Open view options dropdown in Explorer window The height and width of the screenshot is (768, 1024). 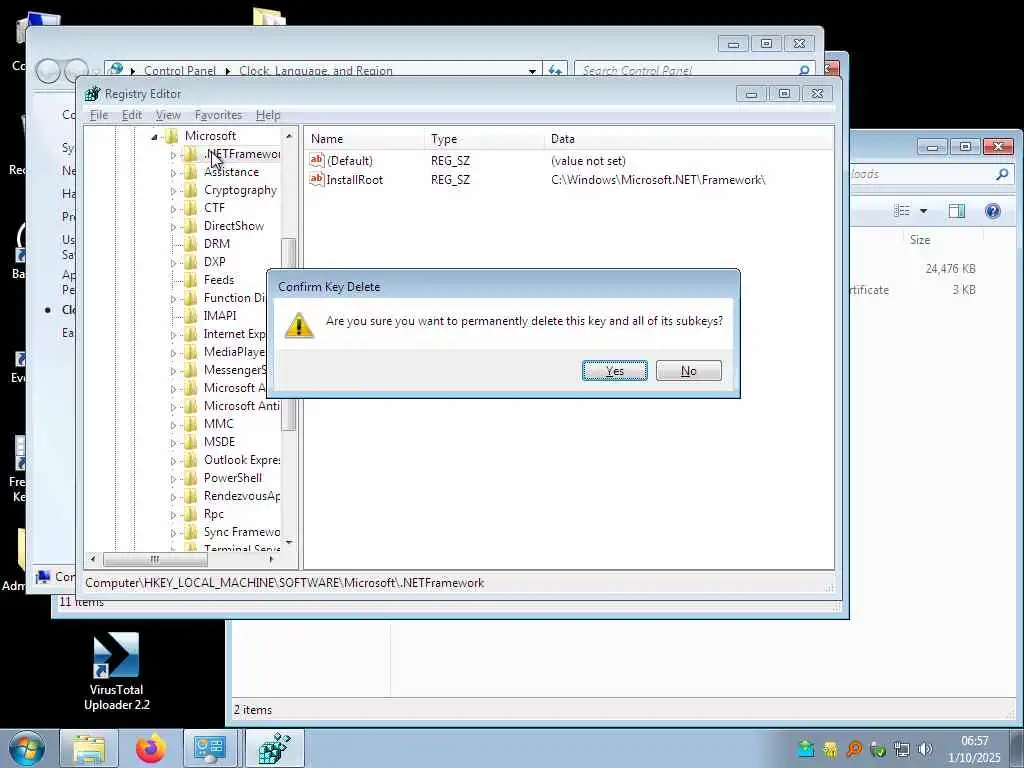click(x=923, y=211)
